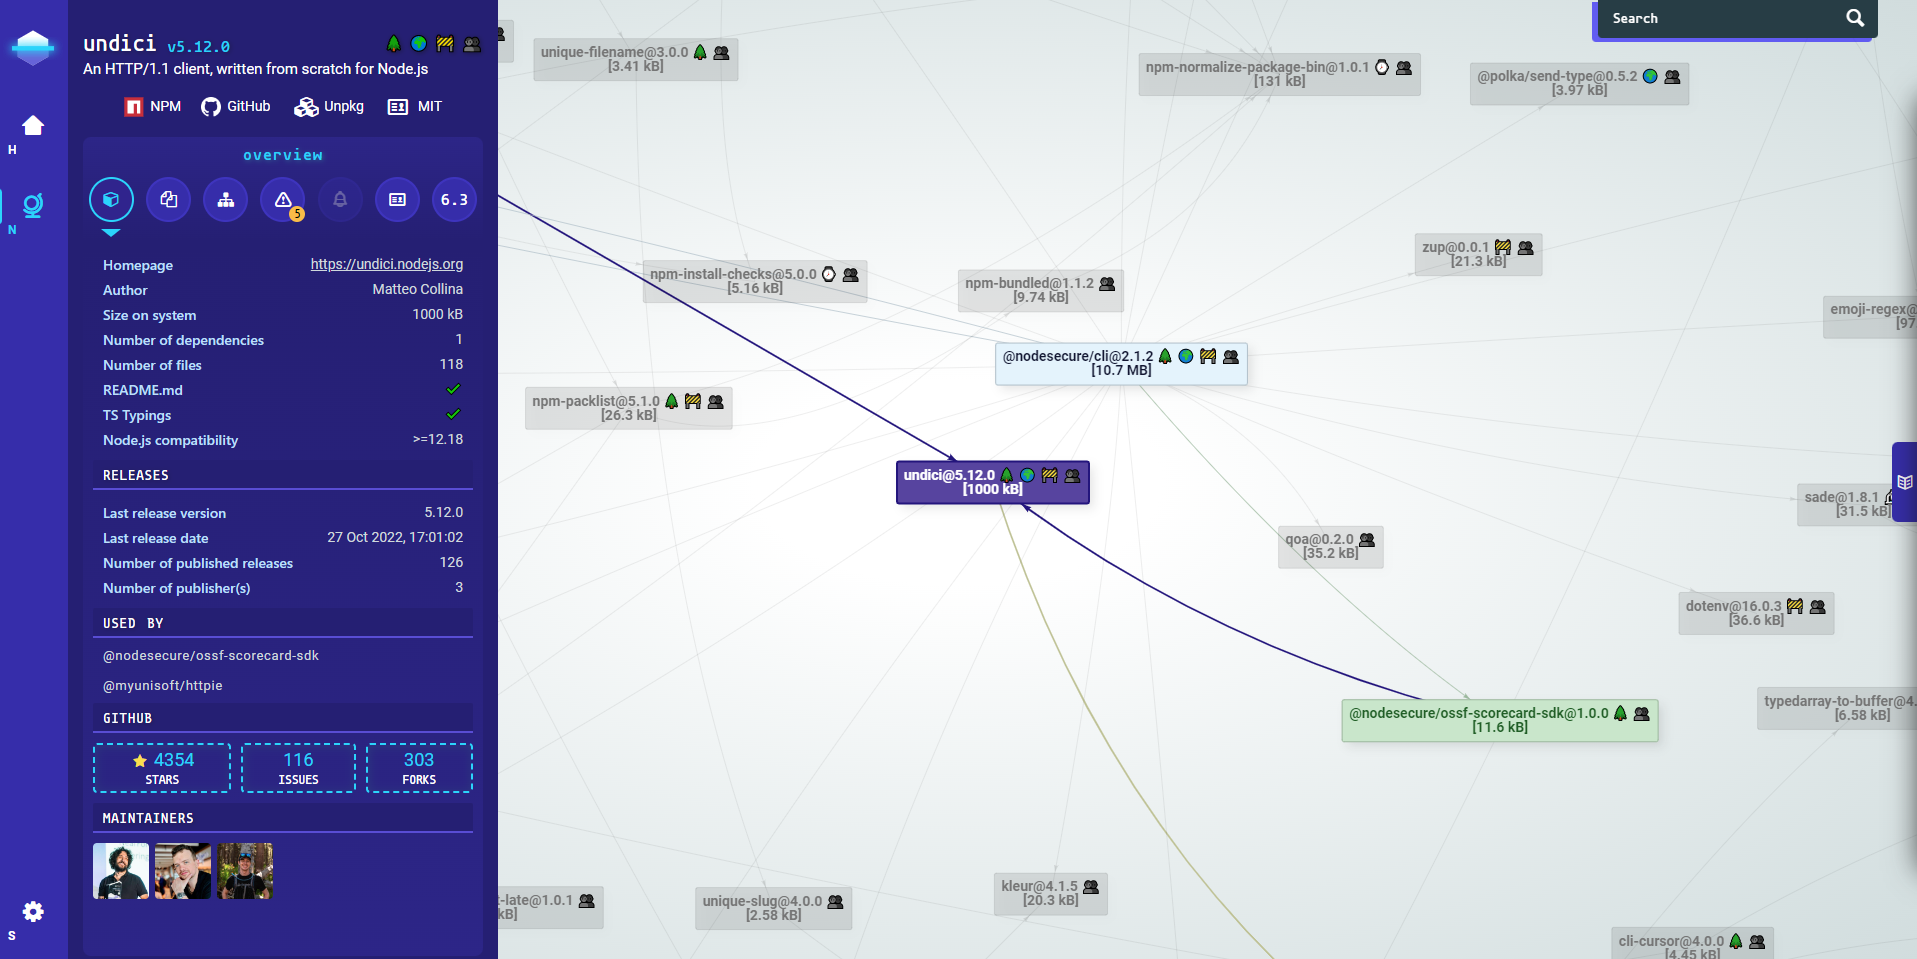Open the Unpkg link
Viewport: 1917px width, 959px height.
(x=329, y=106)
